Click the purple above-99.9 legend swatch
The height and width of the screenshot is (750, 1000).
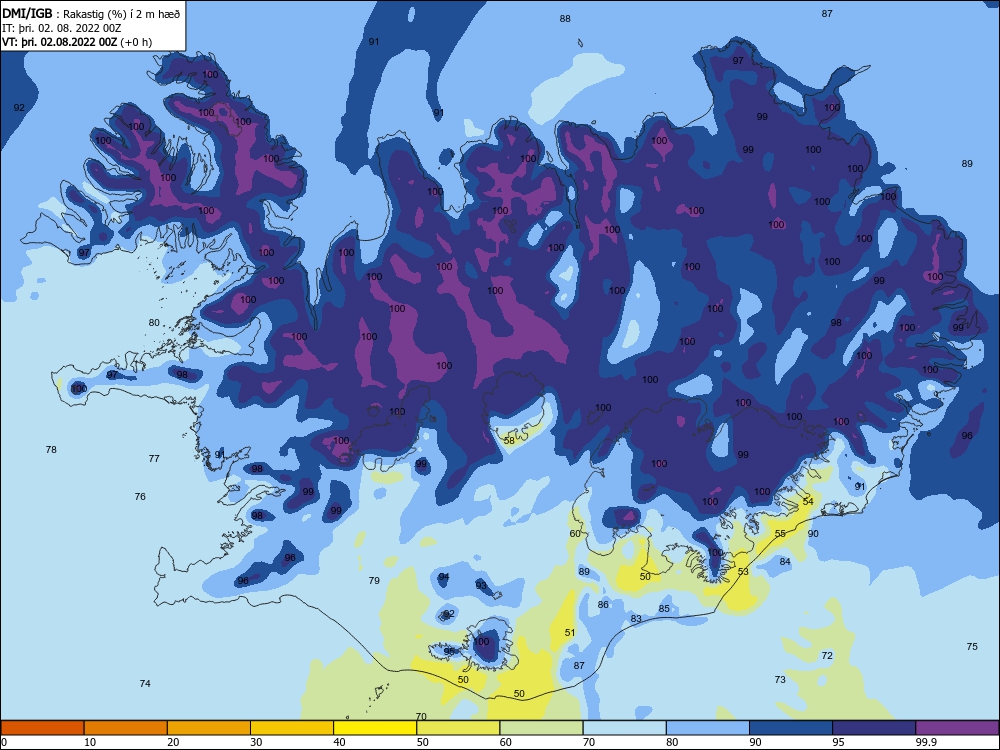pyautogui.click(x=957, y=728)
